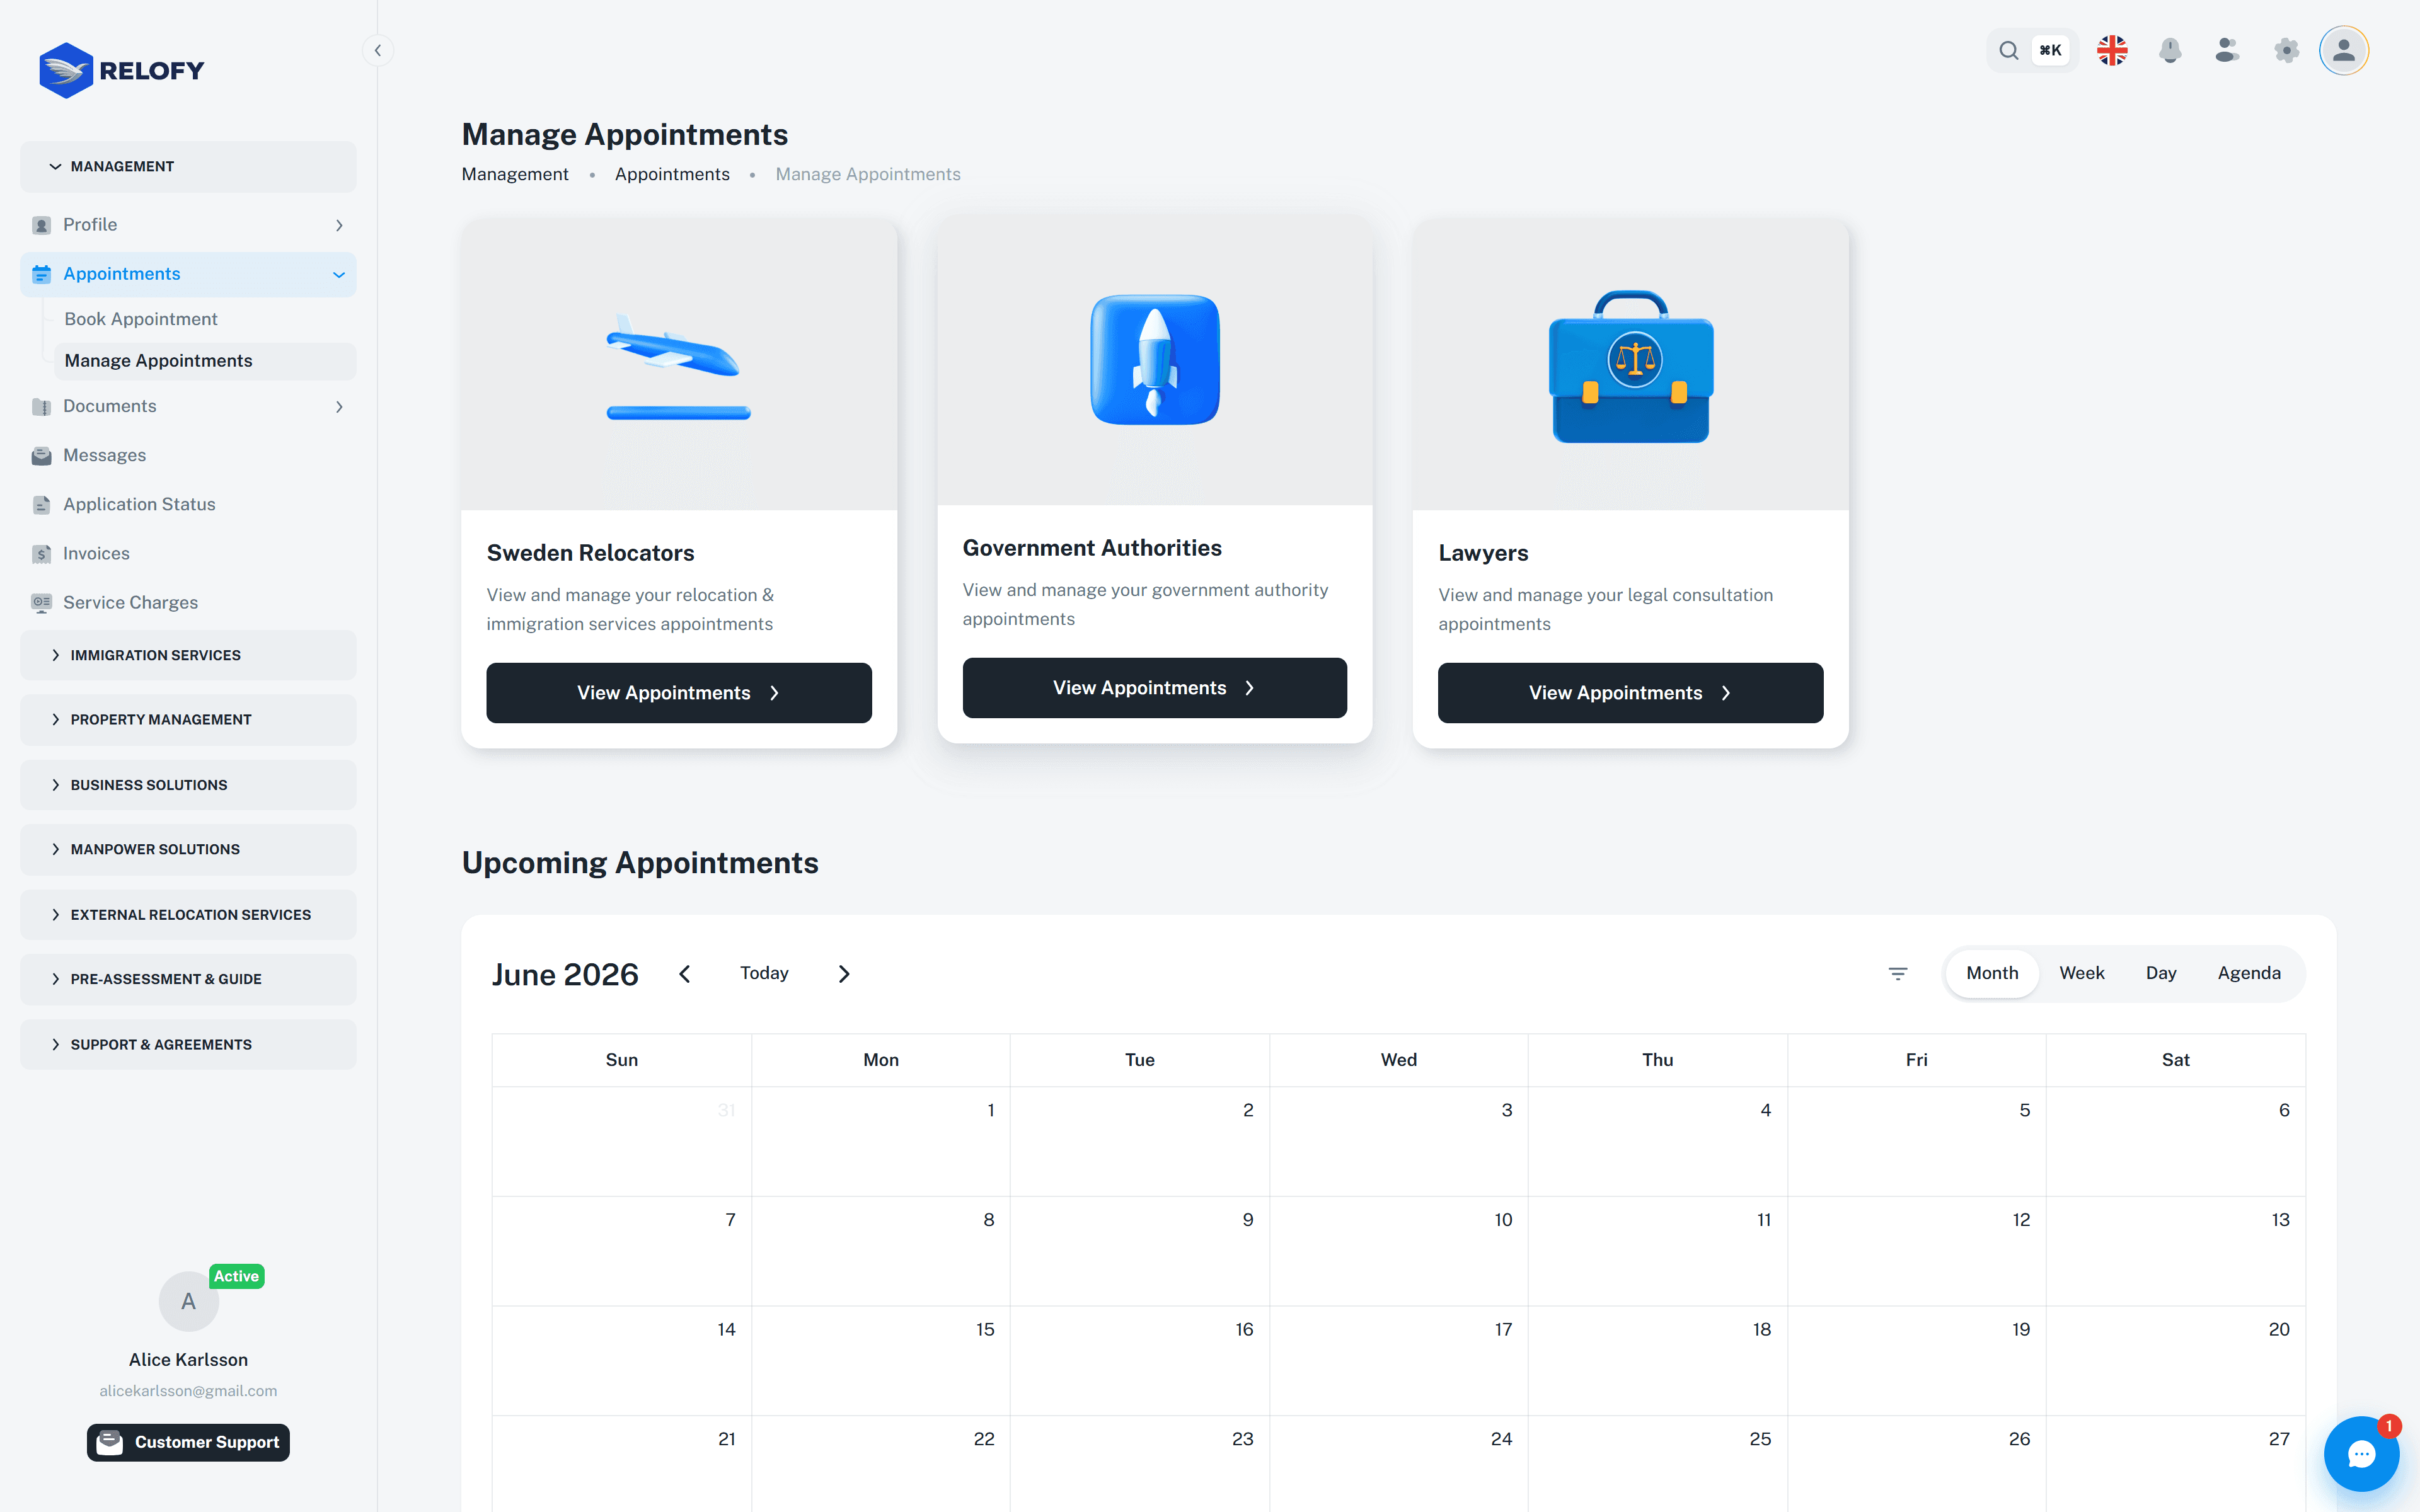Collapse the sidebar with the arrow button
The height and width of the screenshot is (1512, 2420).
click(x=377, y=50)
